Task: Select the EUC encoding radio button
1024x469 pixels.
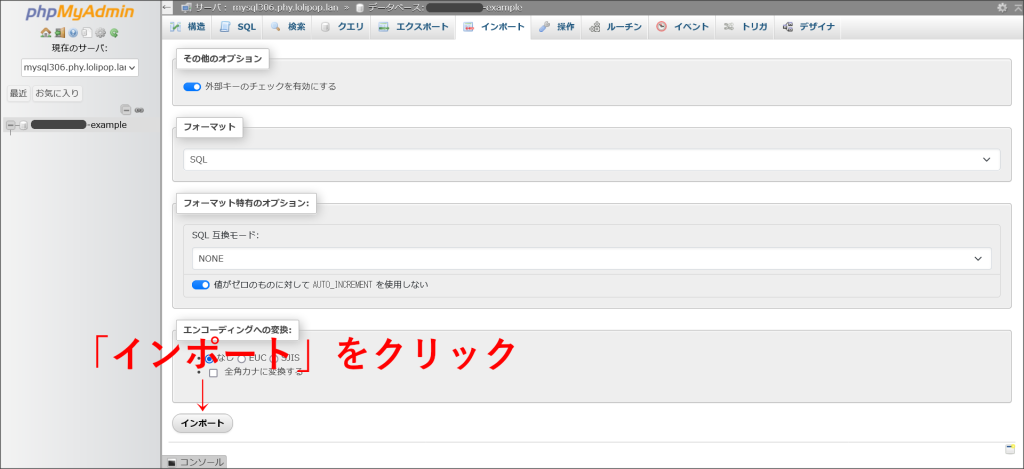Action: point(242,359)
